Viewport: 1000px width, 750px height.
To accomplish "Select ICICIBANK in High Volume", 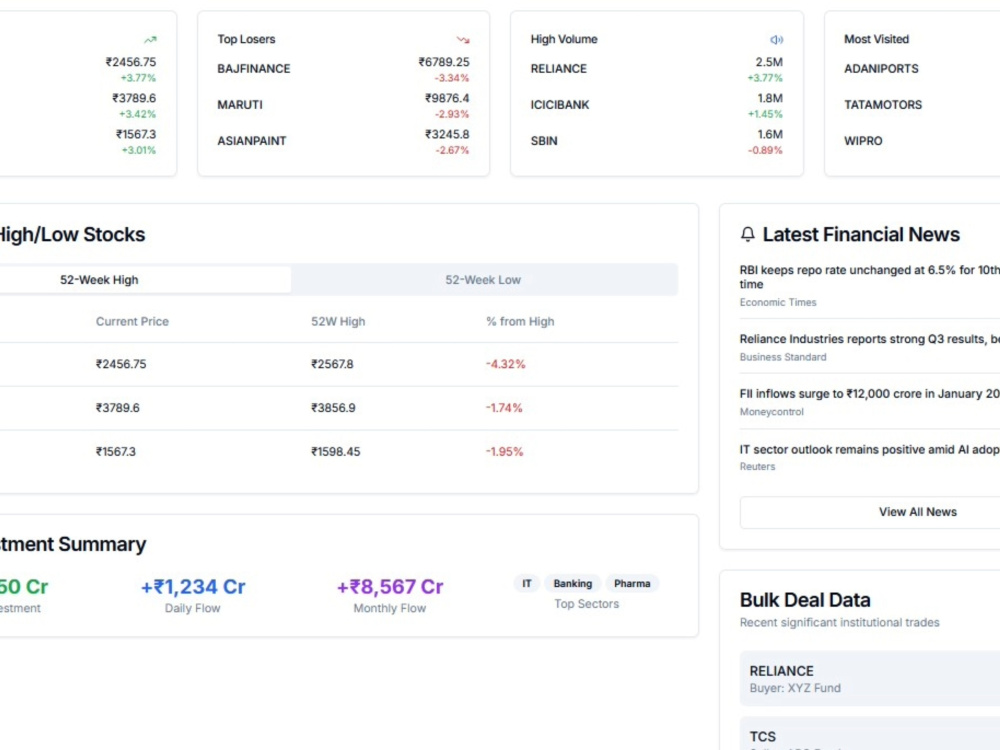I will (560, 105).
